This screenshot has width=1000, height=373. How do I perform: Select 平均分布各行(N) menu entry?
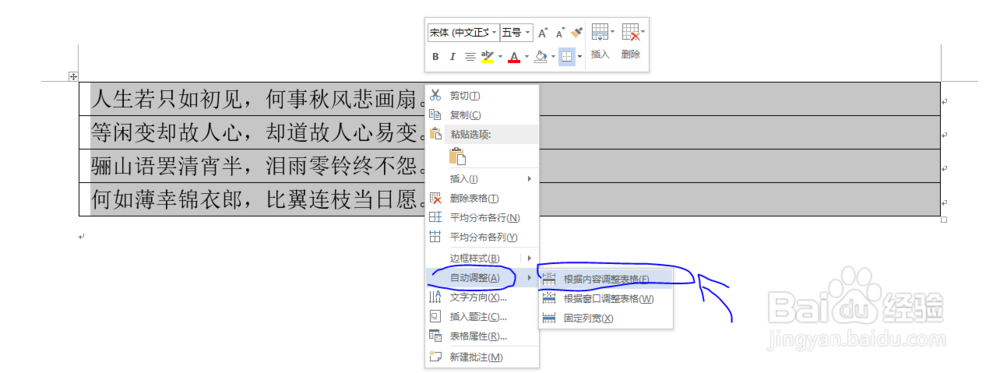point(482,218)
